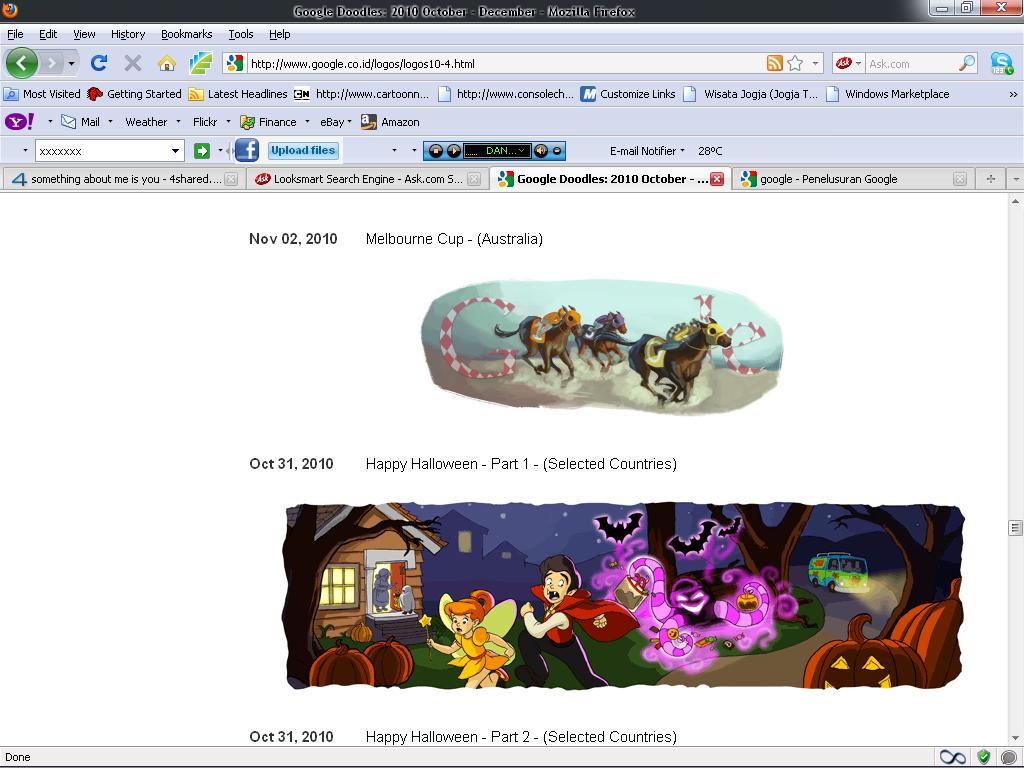The image size is (1024, 768).
Task: Open the Windows Marketplace bookmark
Action: pyautogui.click(x=888, y=94)
